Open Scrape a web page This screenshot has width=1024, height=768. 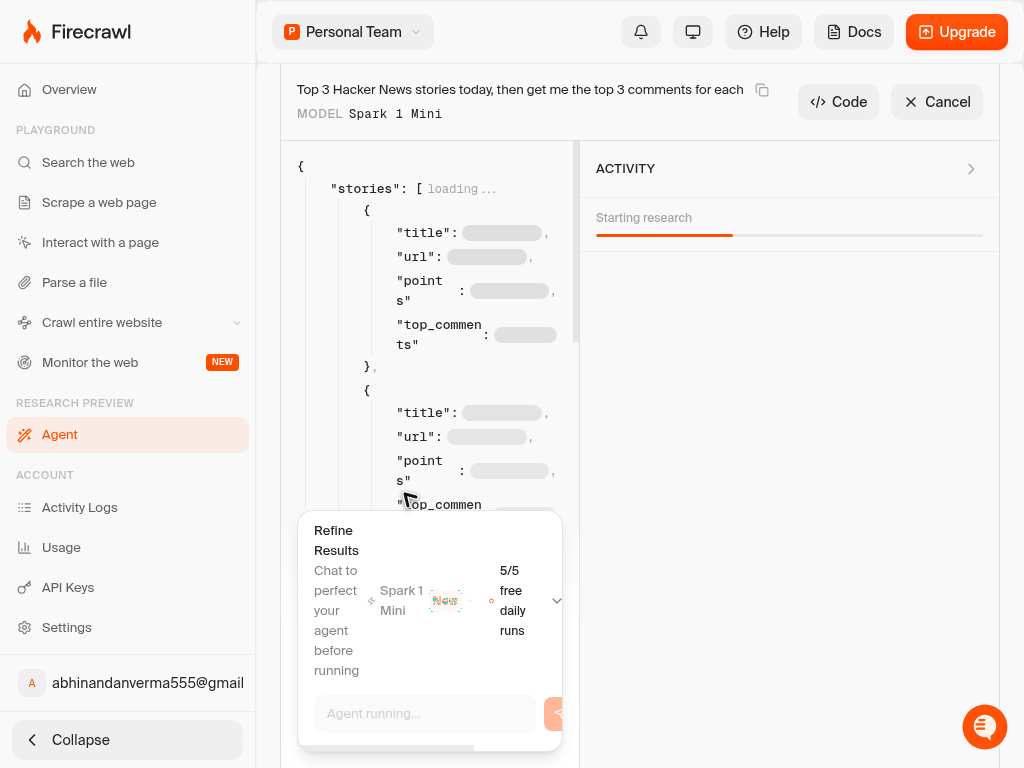click(127, 202)
